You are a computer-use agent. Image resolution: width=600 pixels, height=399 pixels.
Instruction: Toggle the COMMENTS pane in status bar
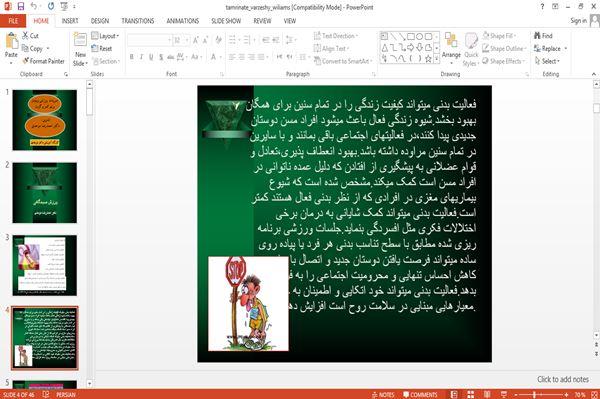point(420,395)
